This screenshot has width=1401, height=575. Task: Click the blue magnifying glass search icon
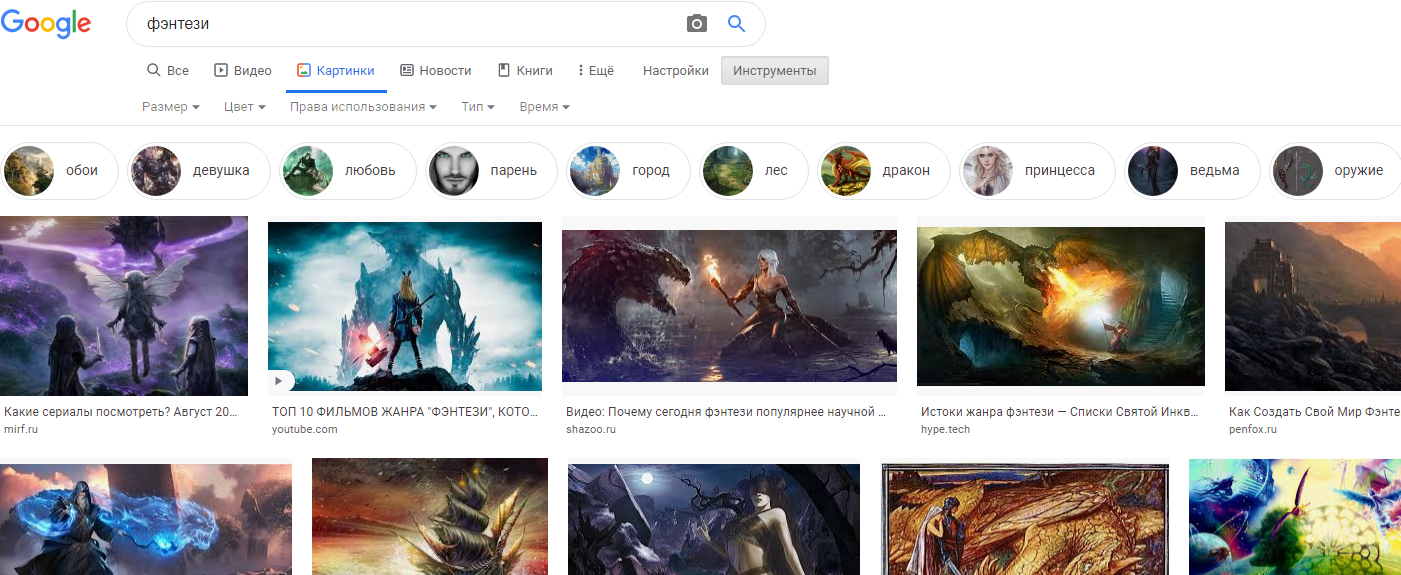737,24
